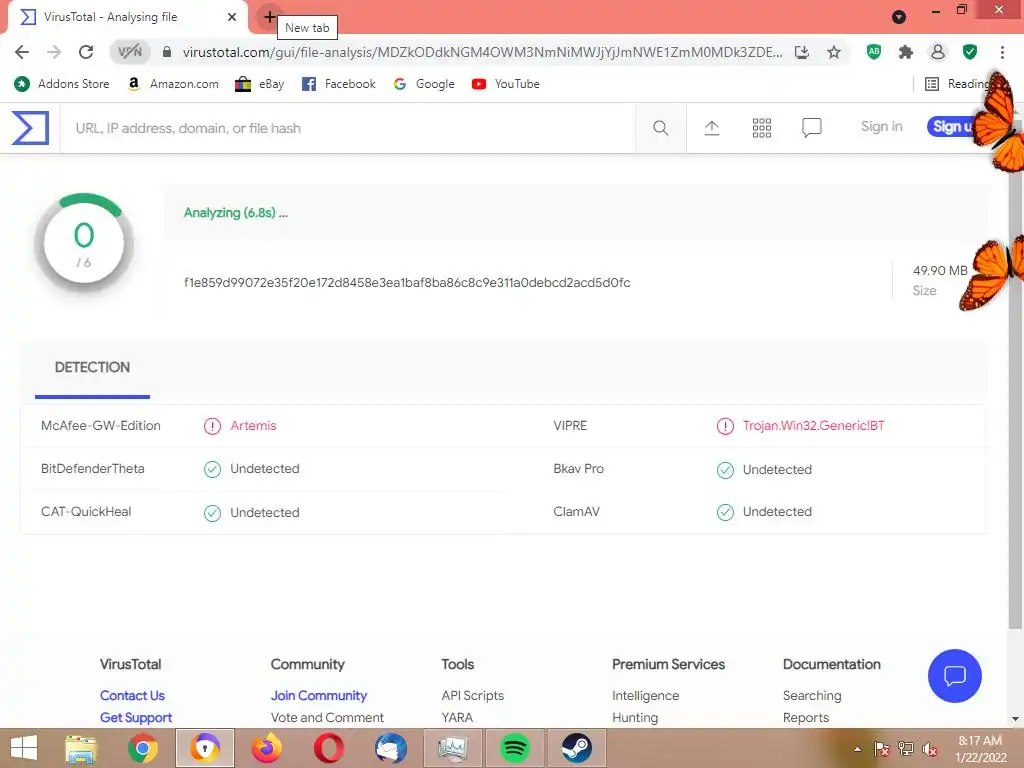Open the Contact Us footer link

(132, 696)
